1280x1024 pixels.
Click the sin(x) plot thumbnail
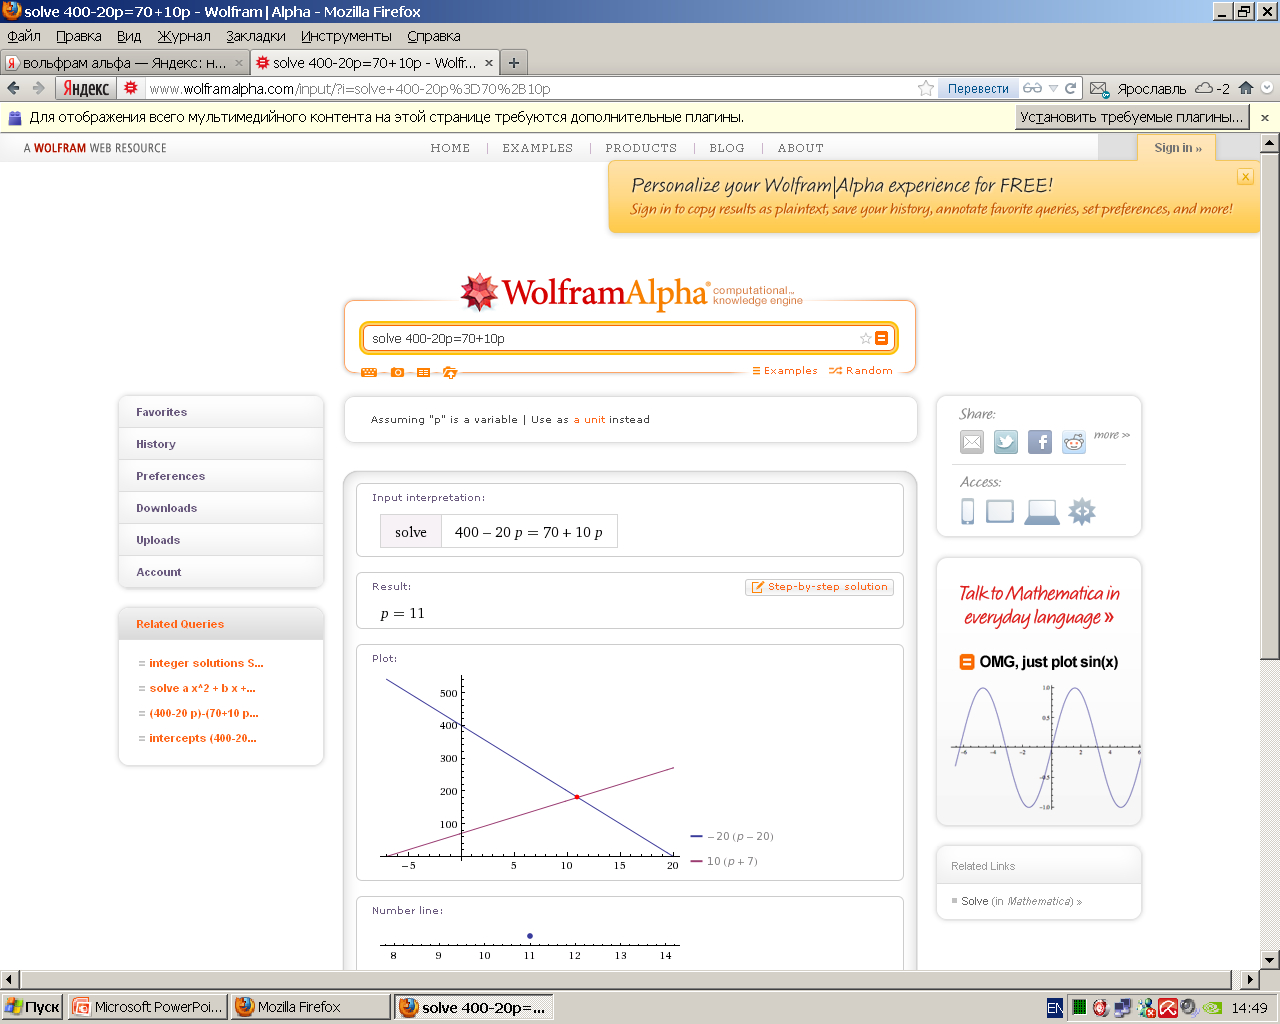pos(1046,747)
